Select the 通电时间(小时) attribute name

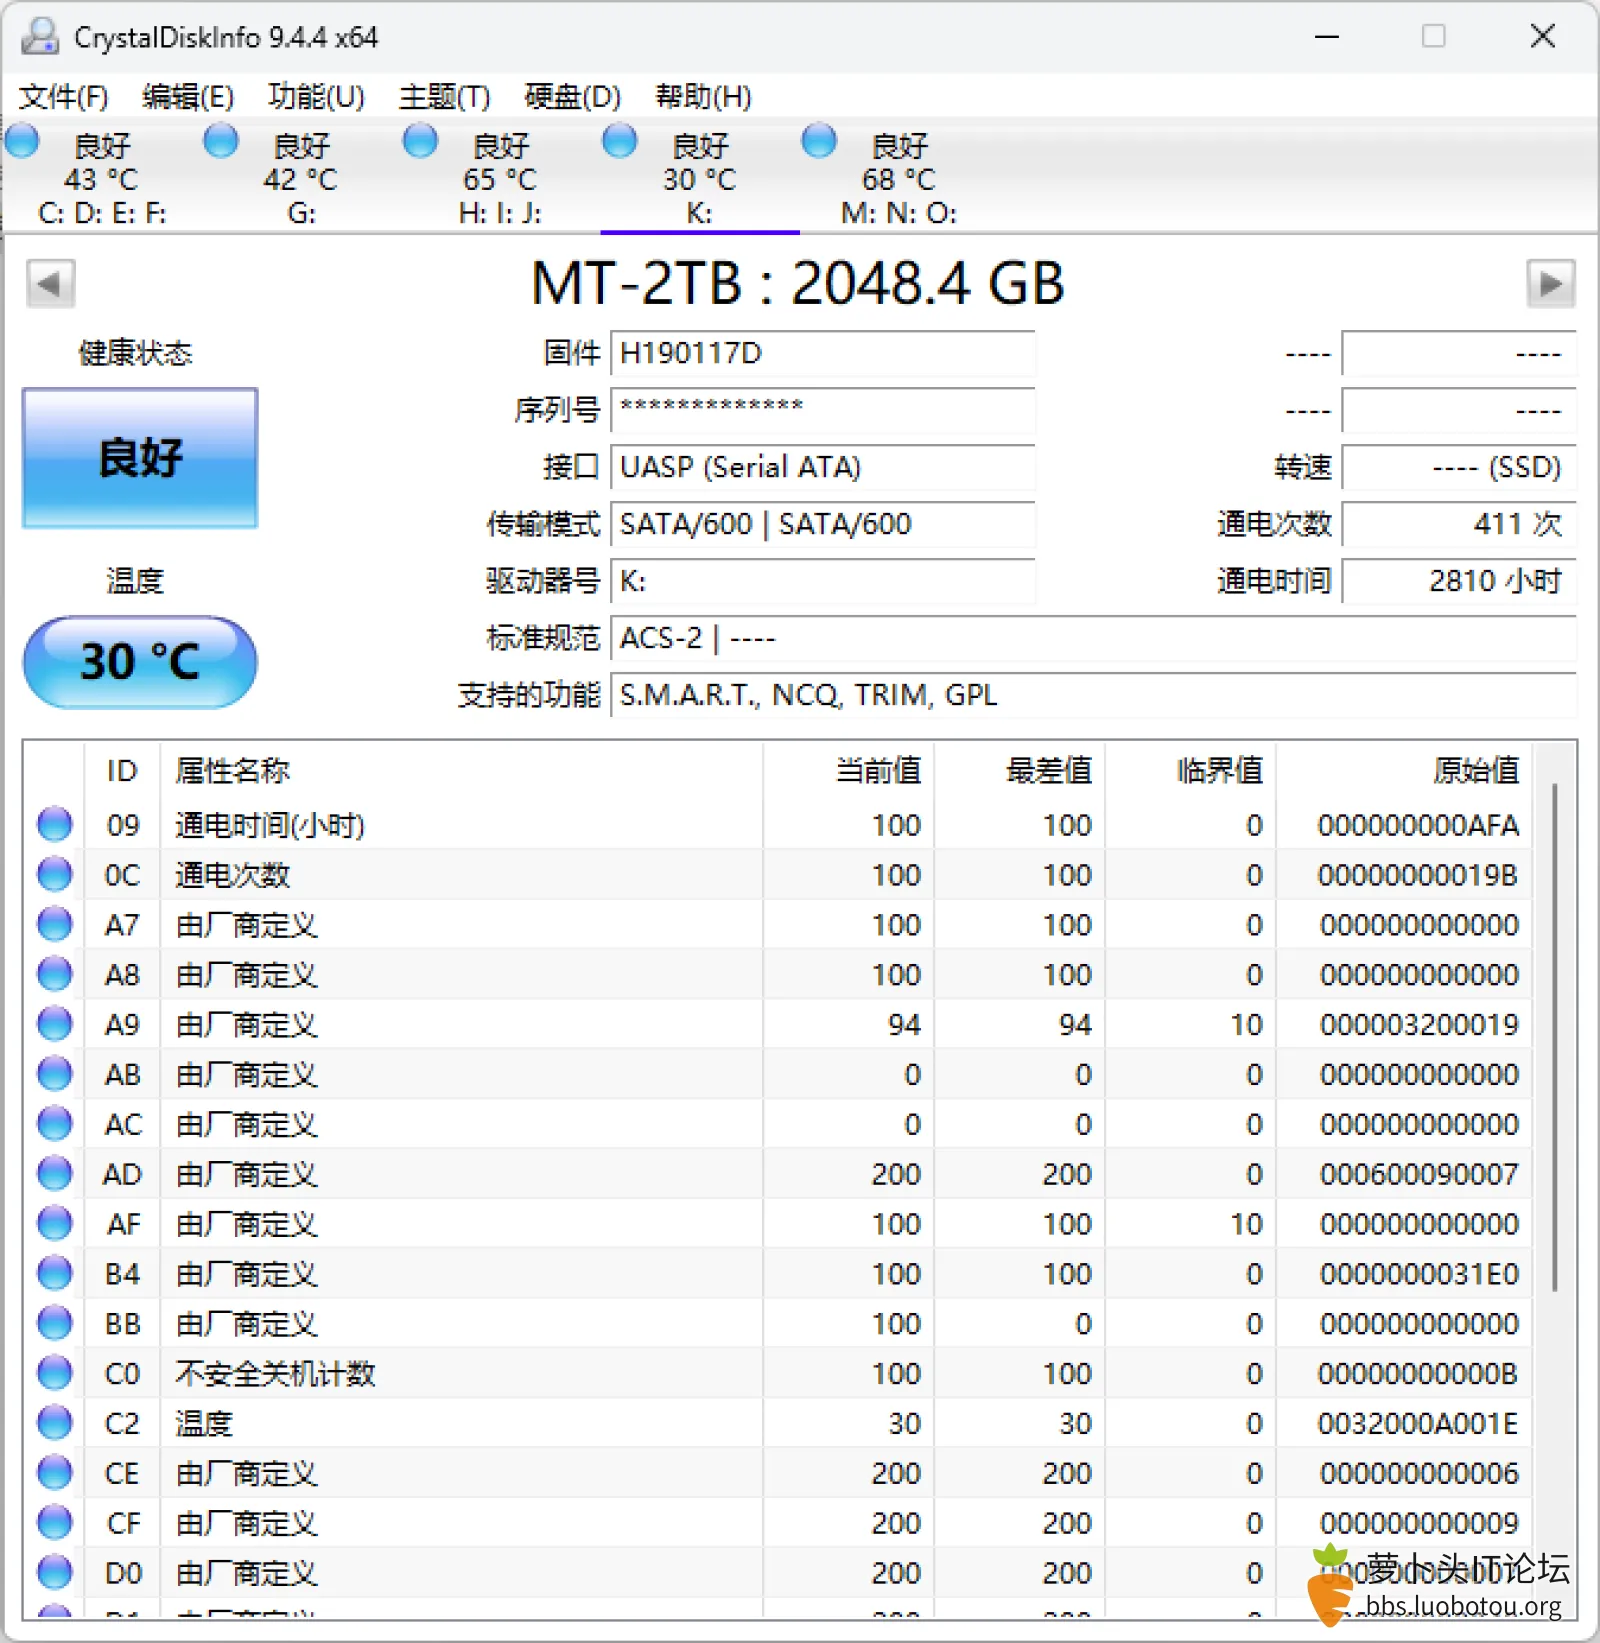[270, 825]
